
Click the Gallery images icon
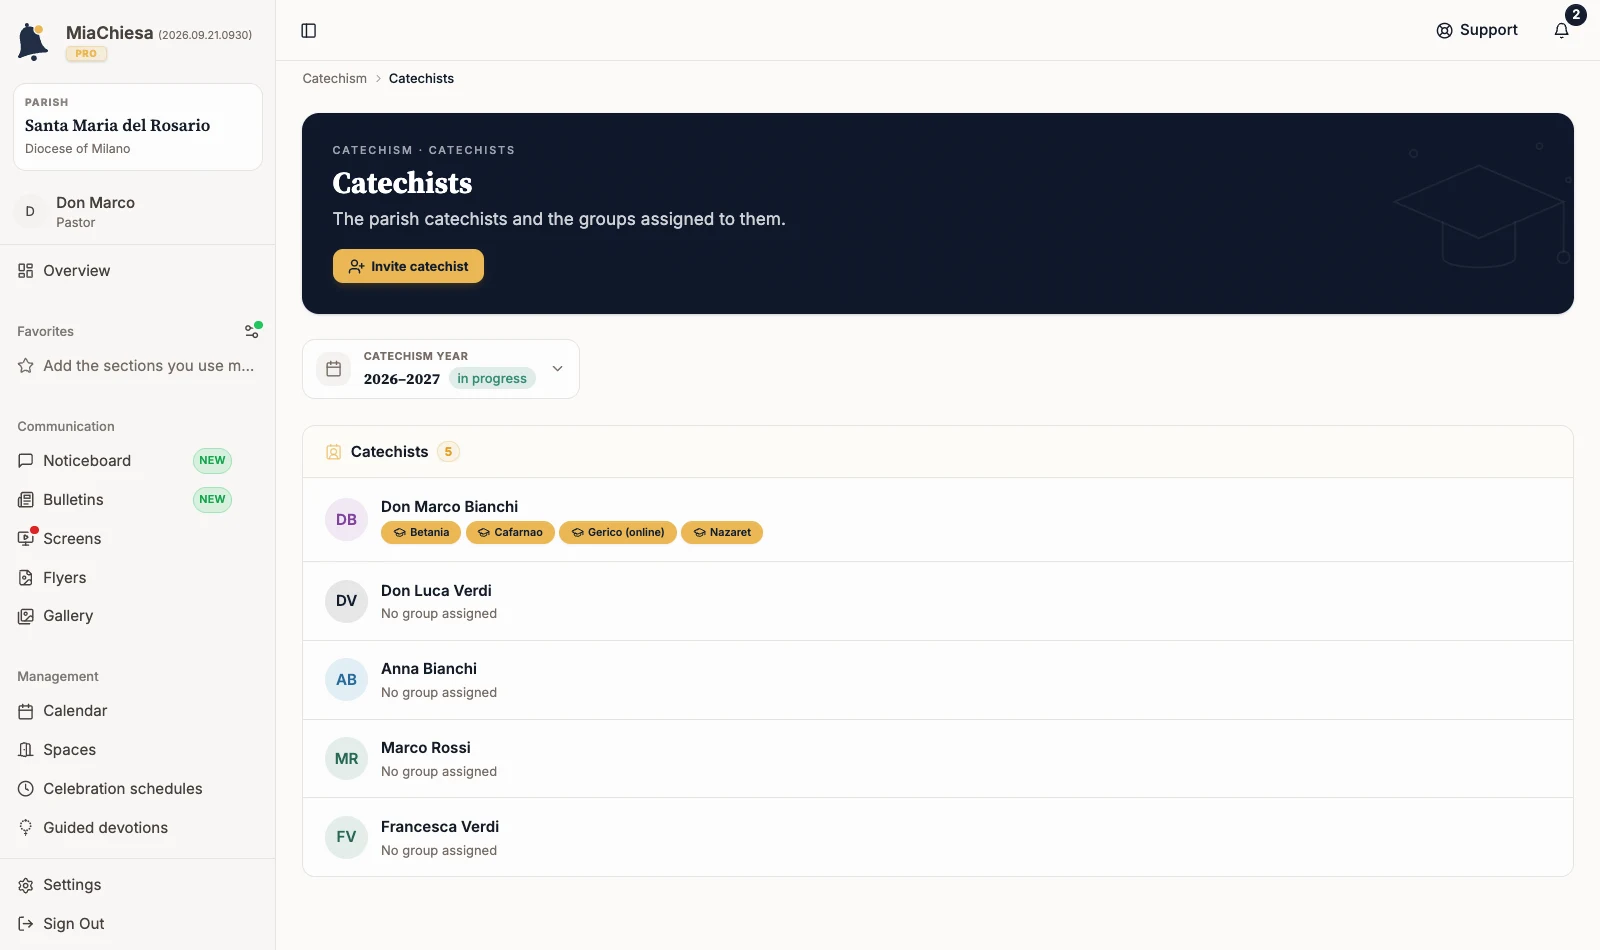pos(26,616)
